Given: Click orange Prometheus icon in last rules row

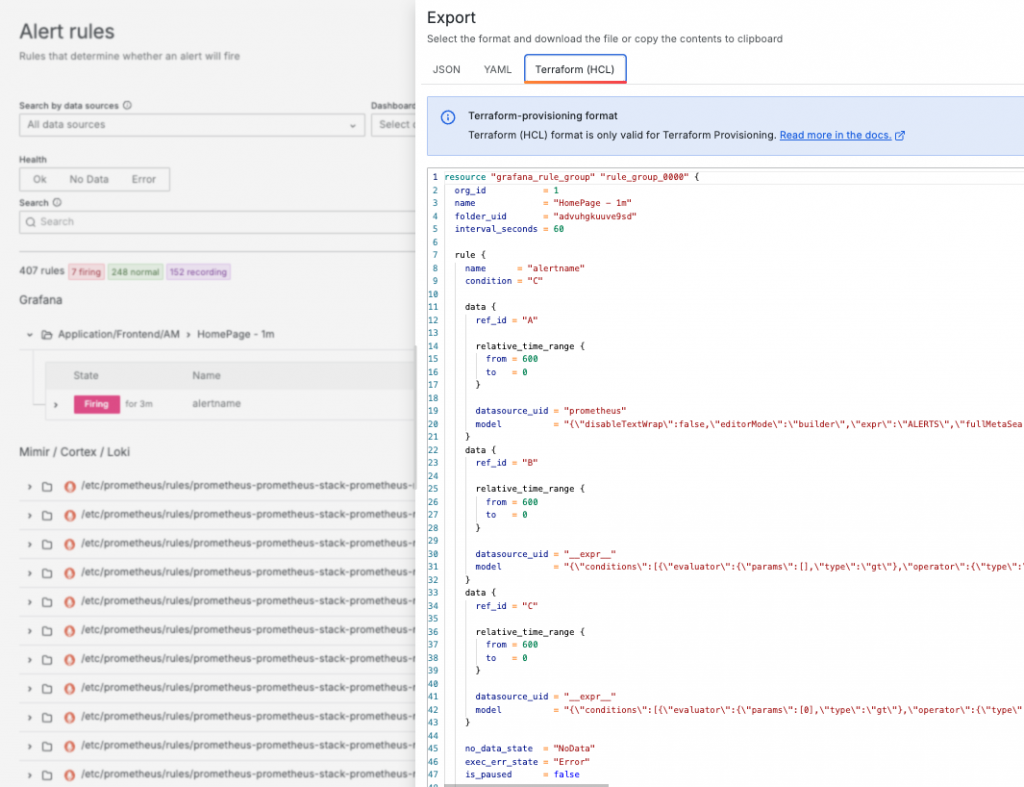Looking at the screenshot, I should 69,775.
